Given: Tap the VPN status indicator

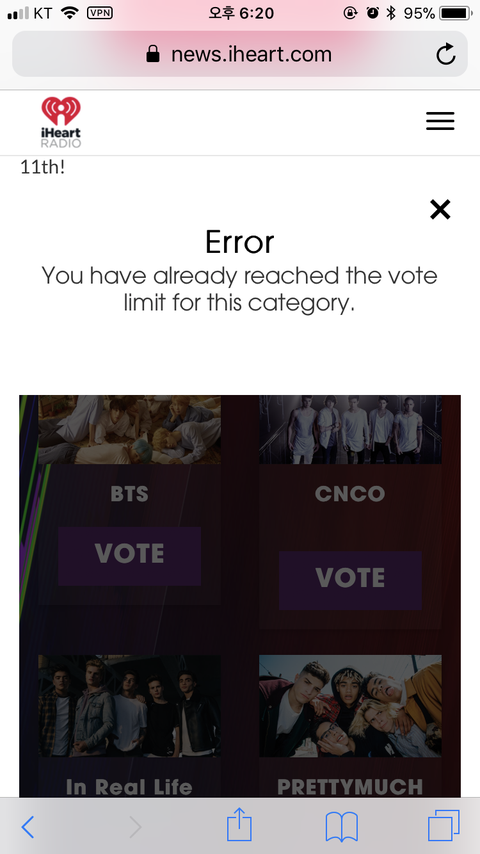Looking at the screenshot, I should click(100, 13).
